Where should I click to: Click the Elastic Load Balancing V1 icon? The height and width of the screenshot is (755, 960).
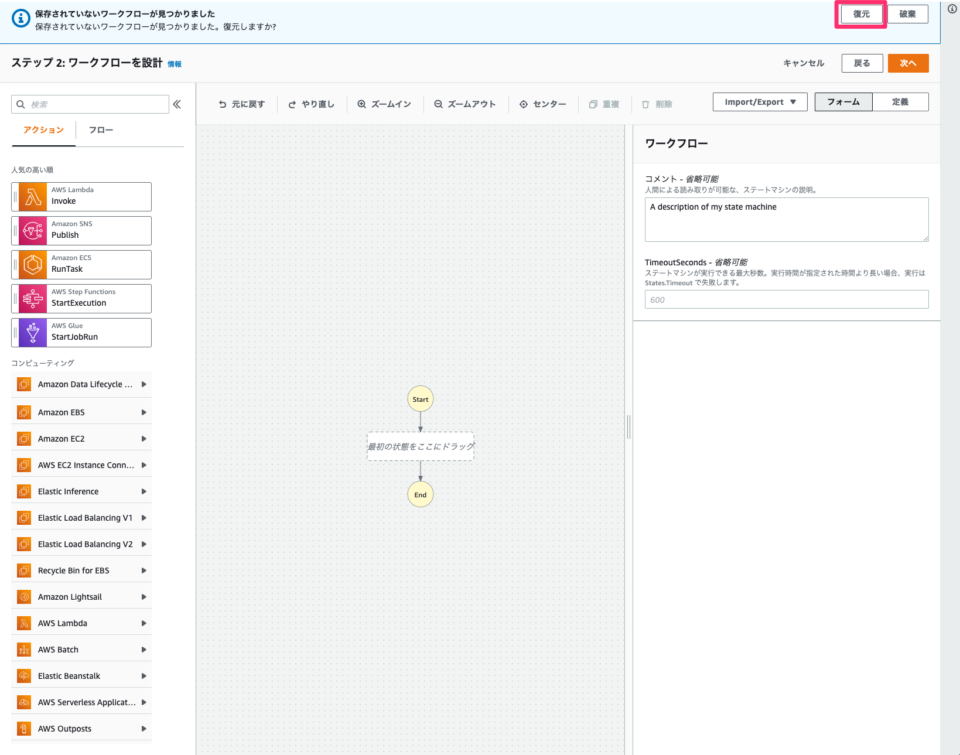pyautogui.click(x=24, y=517)
